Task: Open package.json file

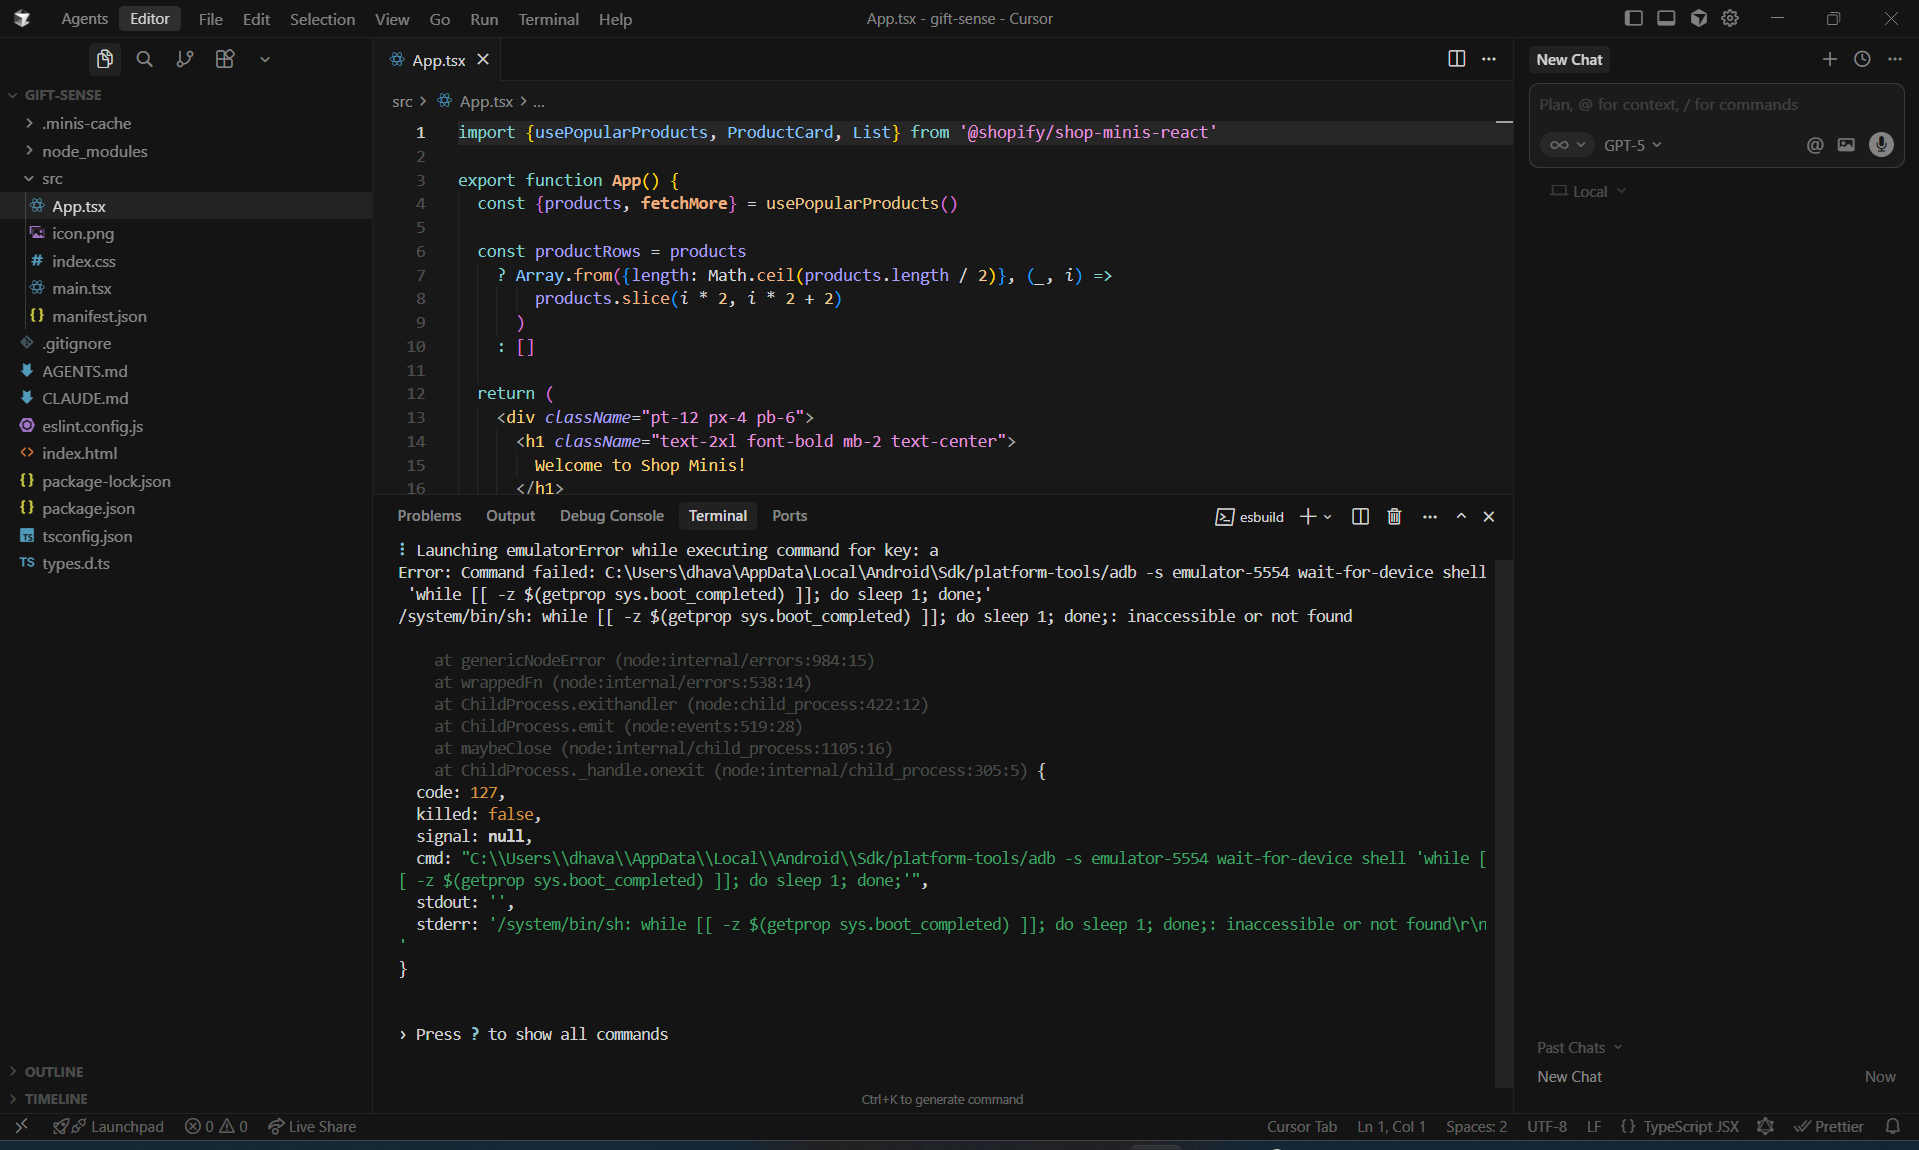Action: point(186,508)
